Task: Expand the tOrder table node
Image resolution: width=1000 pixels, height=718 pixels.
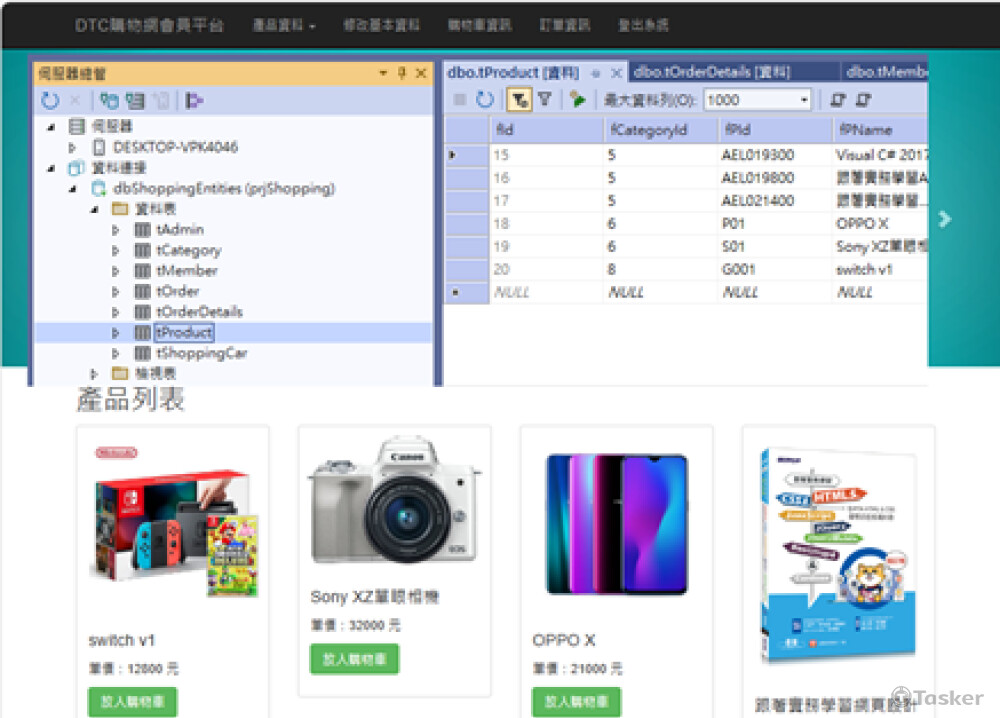Action: pos(115,291)
